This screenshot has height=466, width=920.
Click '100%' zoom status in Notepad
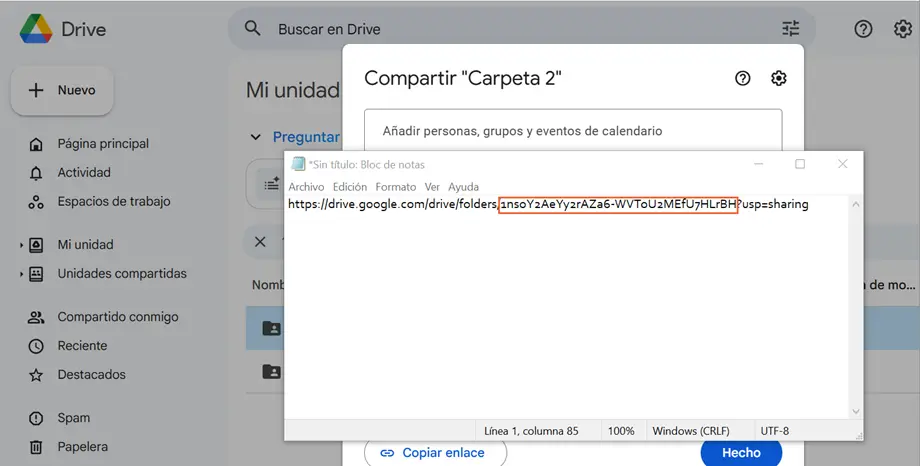point(621,431)
